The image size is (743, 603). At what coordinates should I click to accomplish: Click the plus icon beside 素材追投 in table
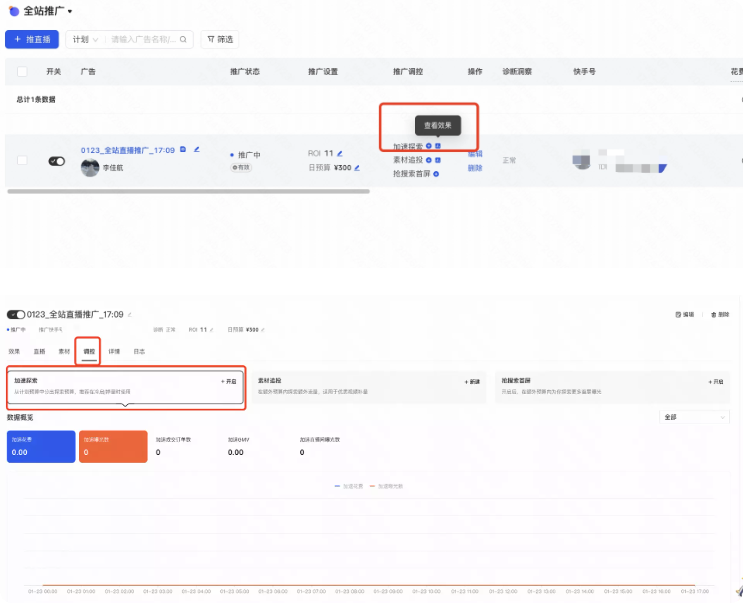click(x=429, y=159)
